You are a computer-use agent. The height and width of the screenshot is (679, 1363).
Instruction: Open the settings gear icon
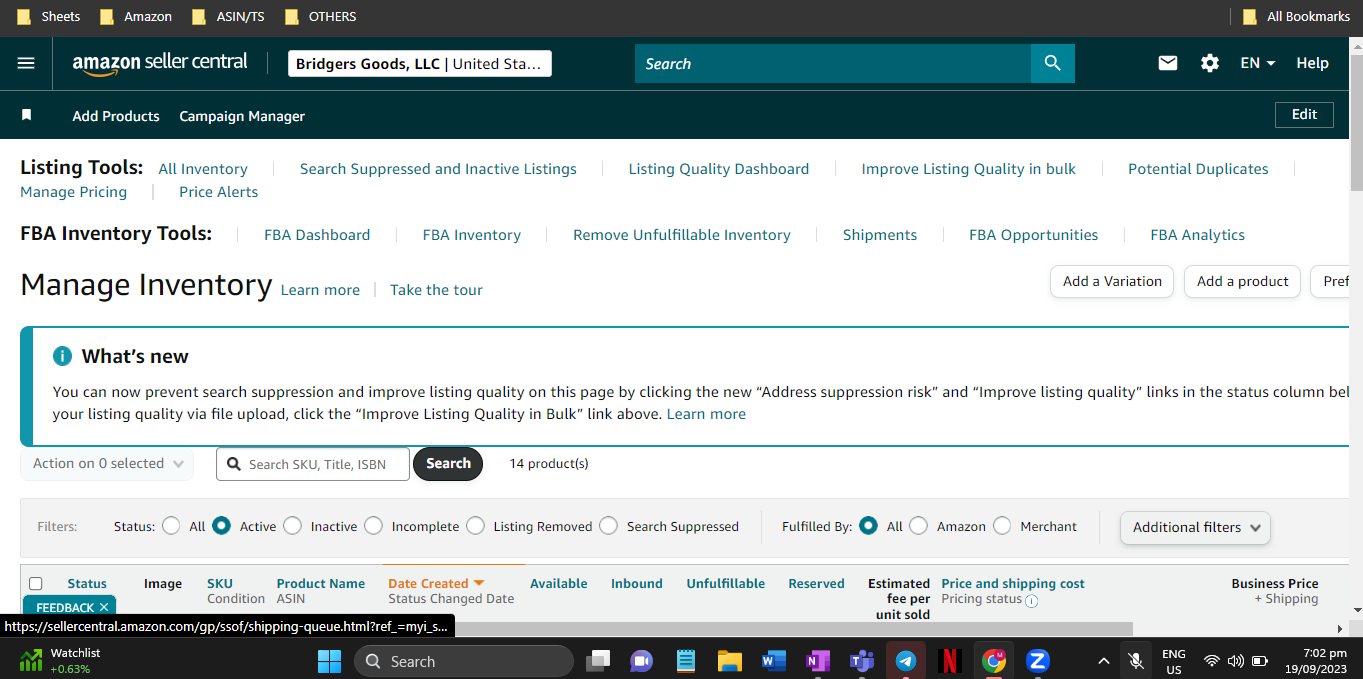coord(1209,63)
